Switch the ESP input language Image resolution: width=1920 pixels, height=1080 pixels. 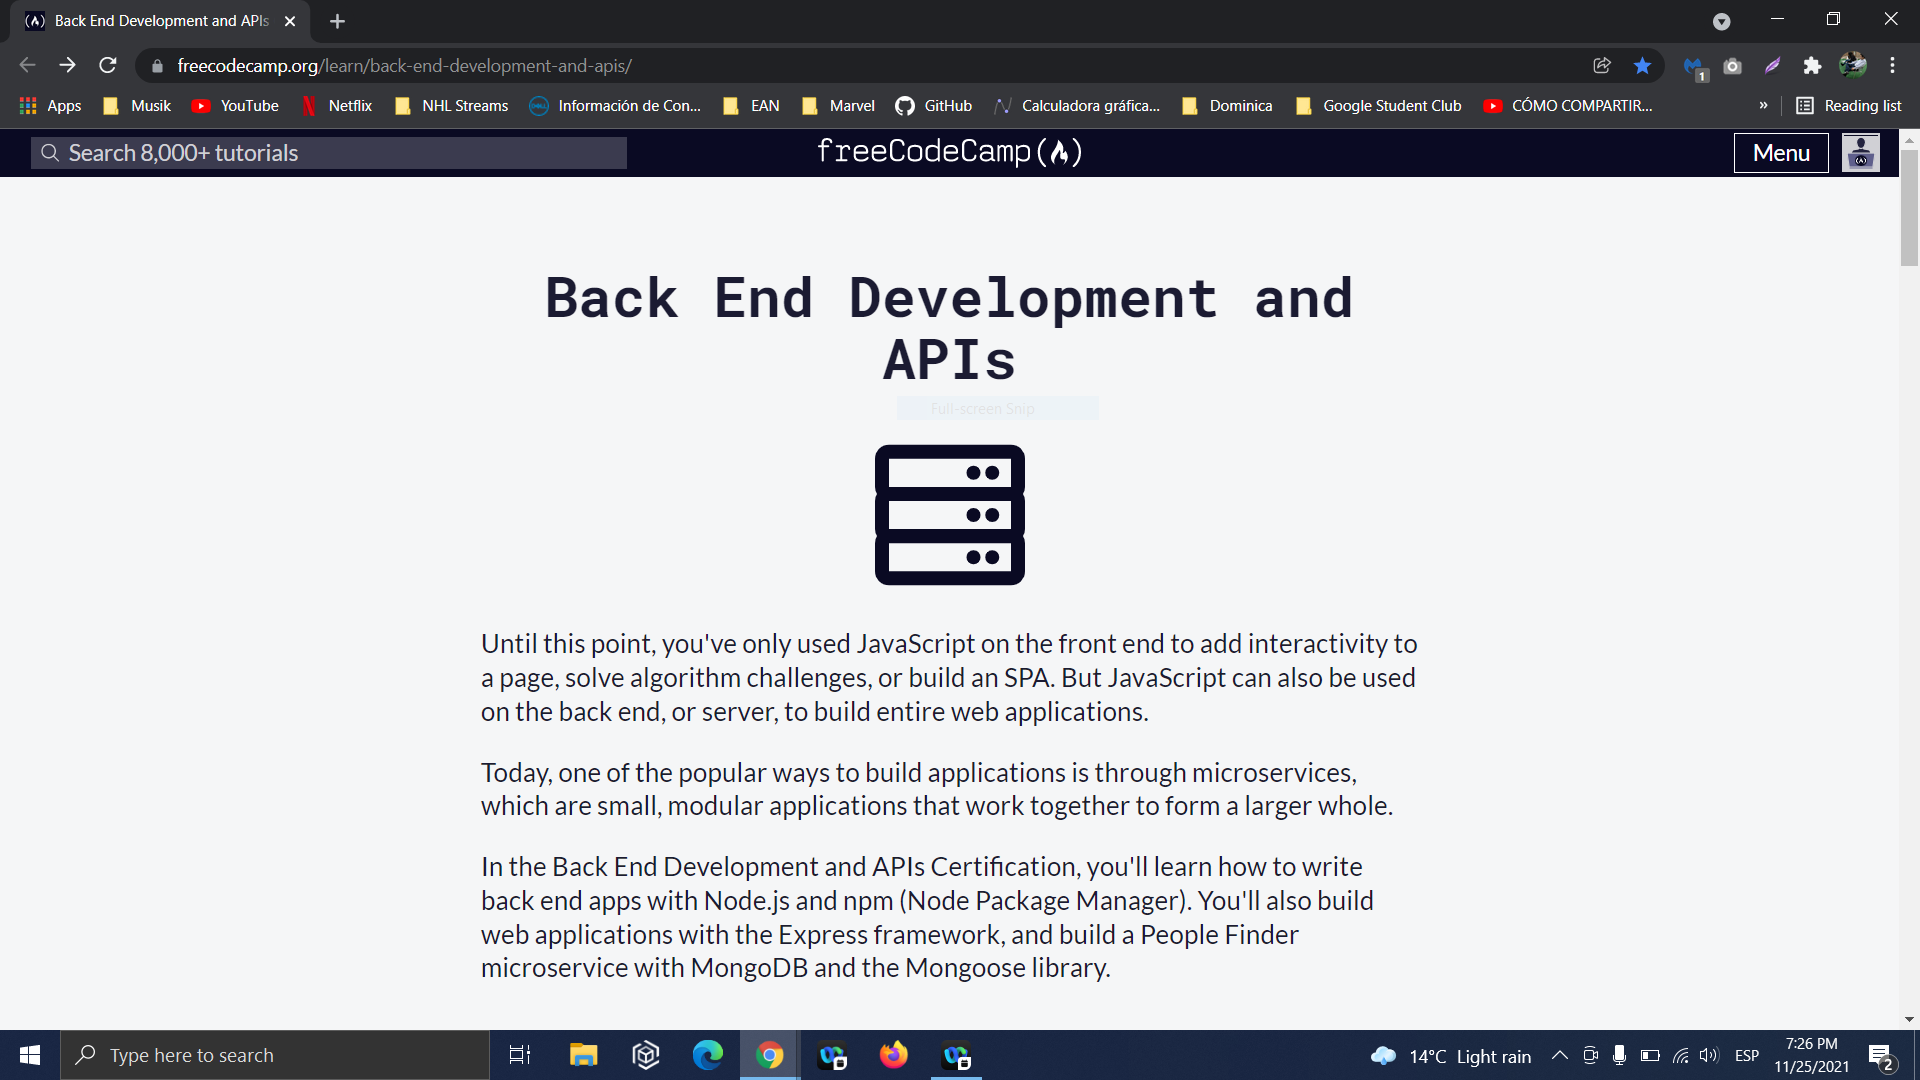click(x=1747, y=1055)
